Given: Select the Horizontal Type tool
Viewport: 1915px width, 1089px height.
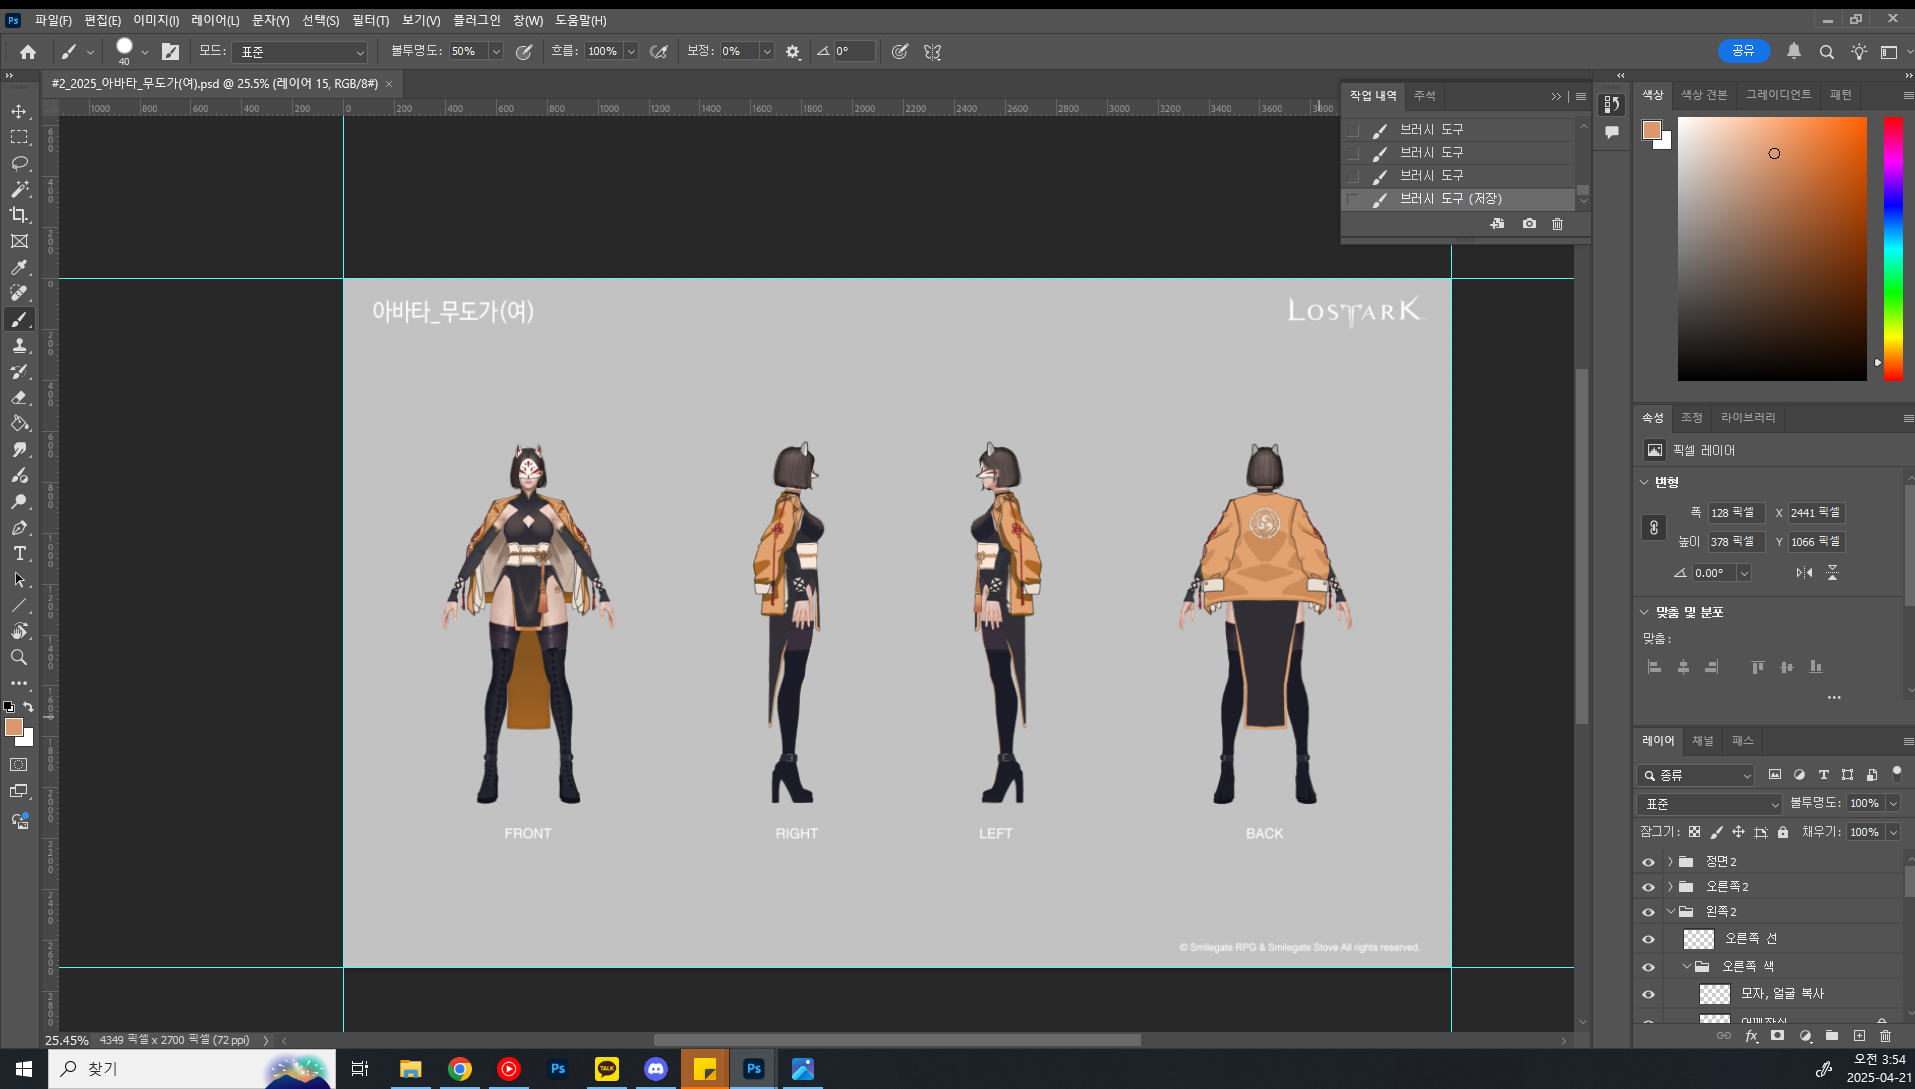Looking at the screenshot, I should pyautogui.click(x=19, y=553).
